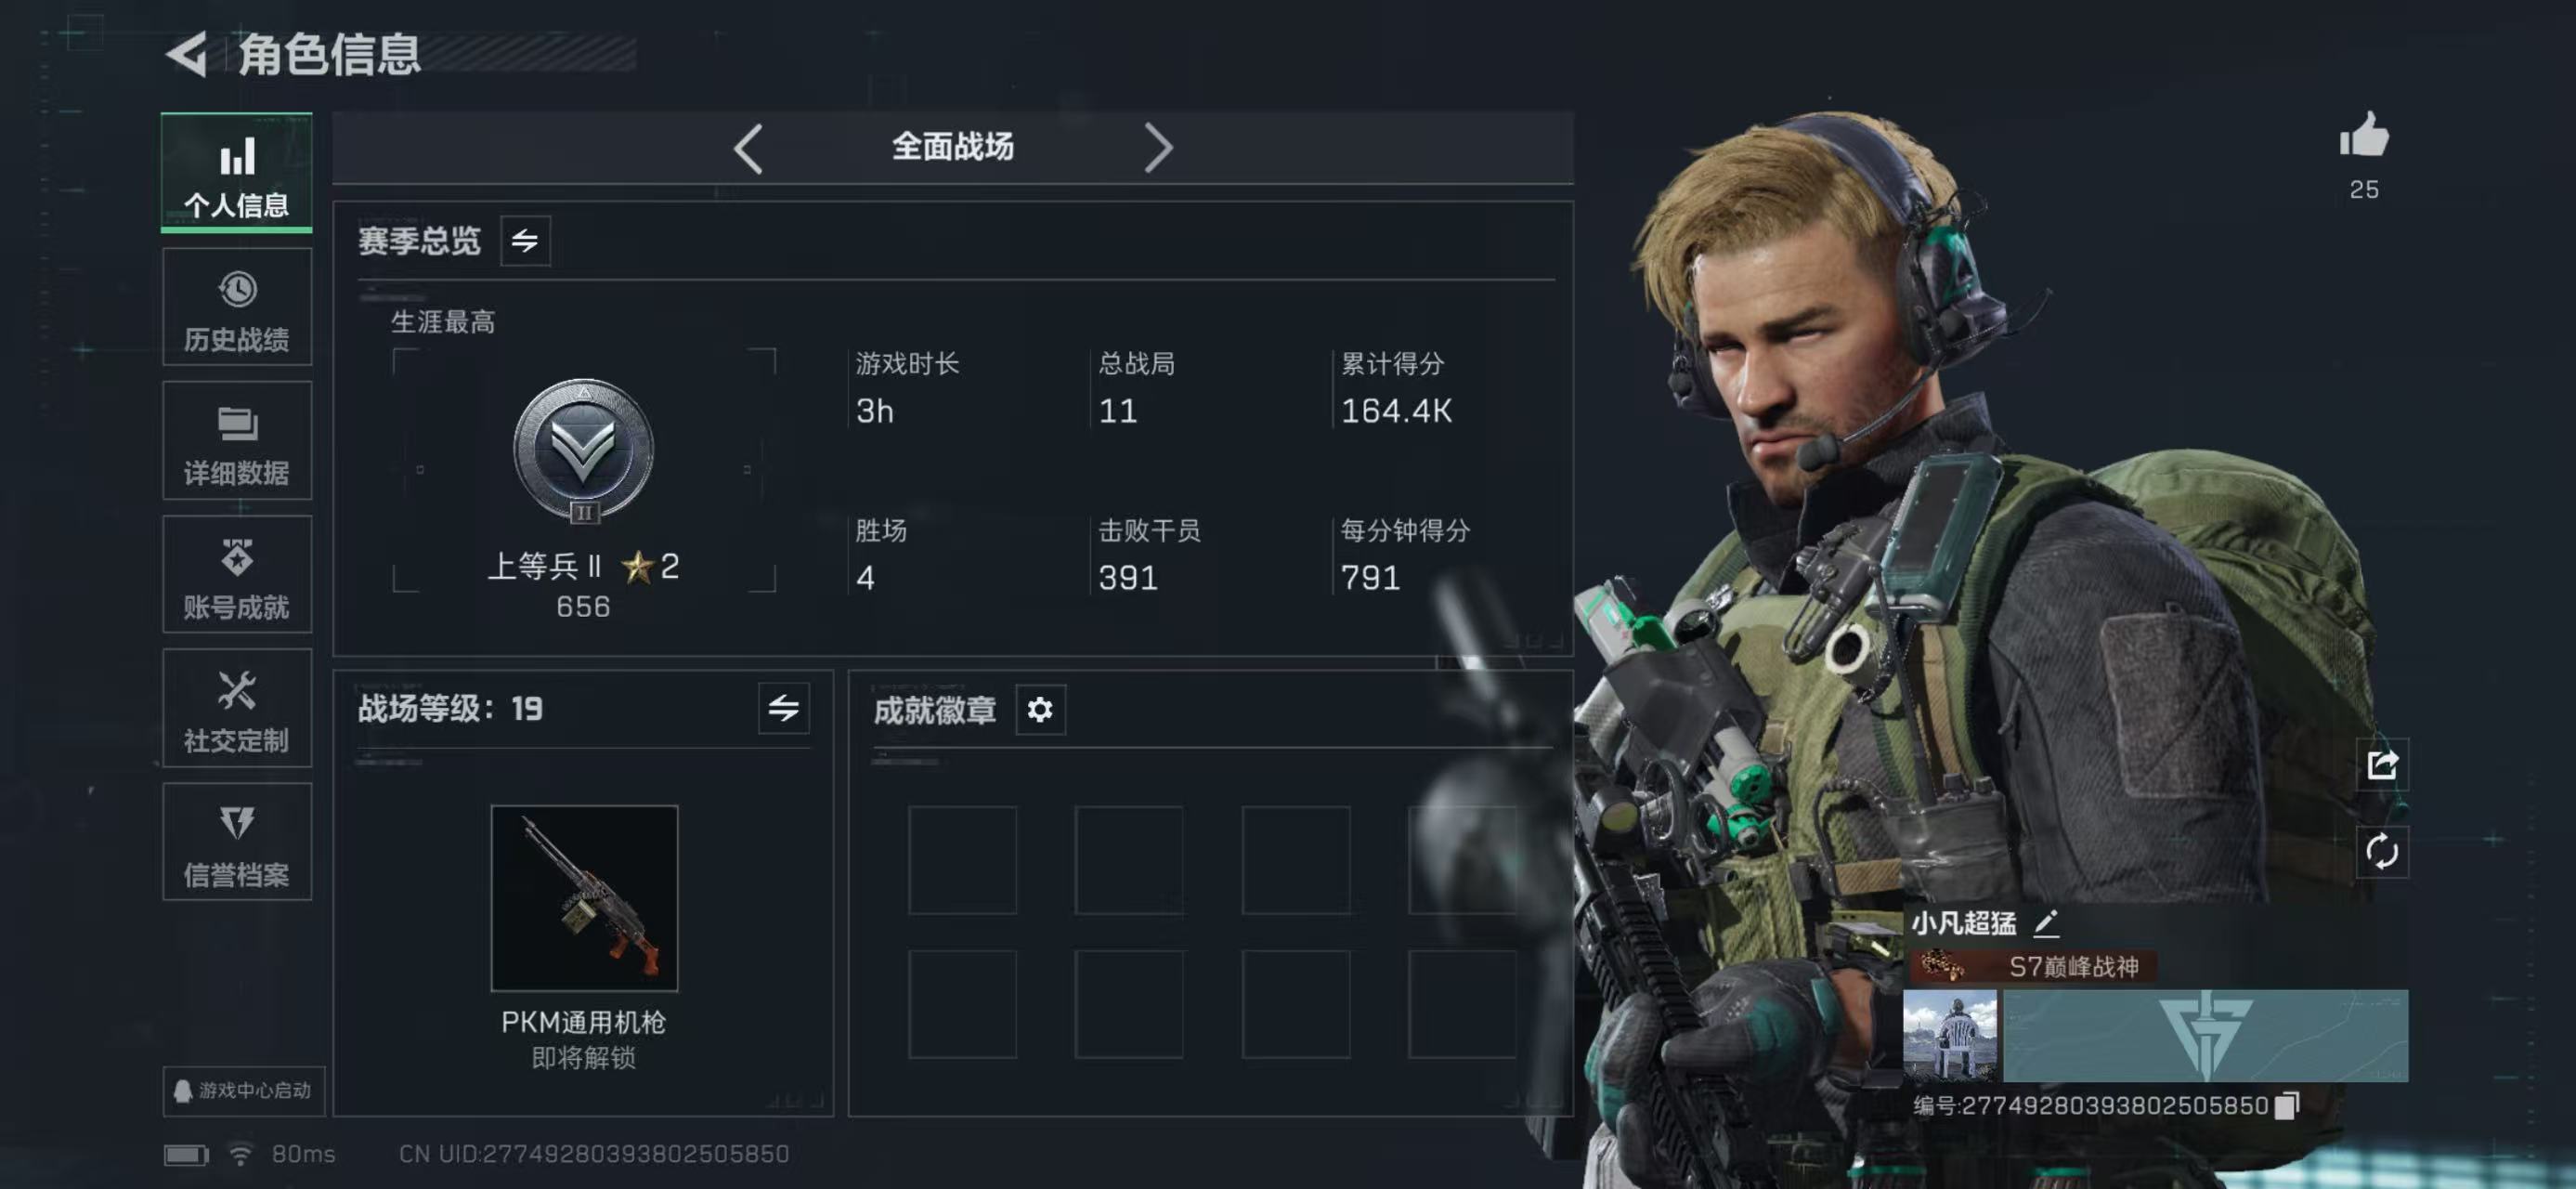Open the 社交定制 section
2576x1189 pixels.
tap(237, 708)
